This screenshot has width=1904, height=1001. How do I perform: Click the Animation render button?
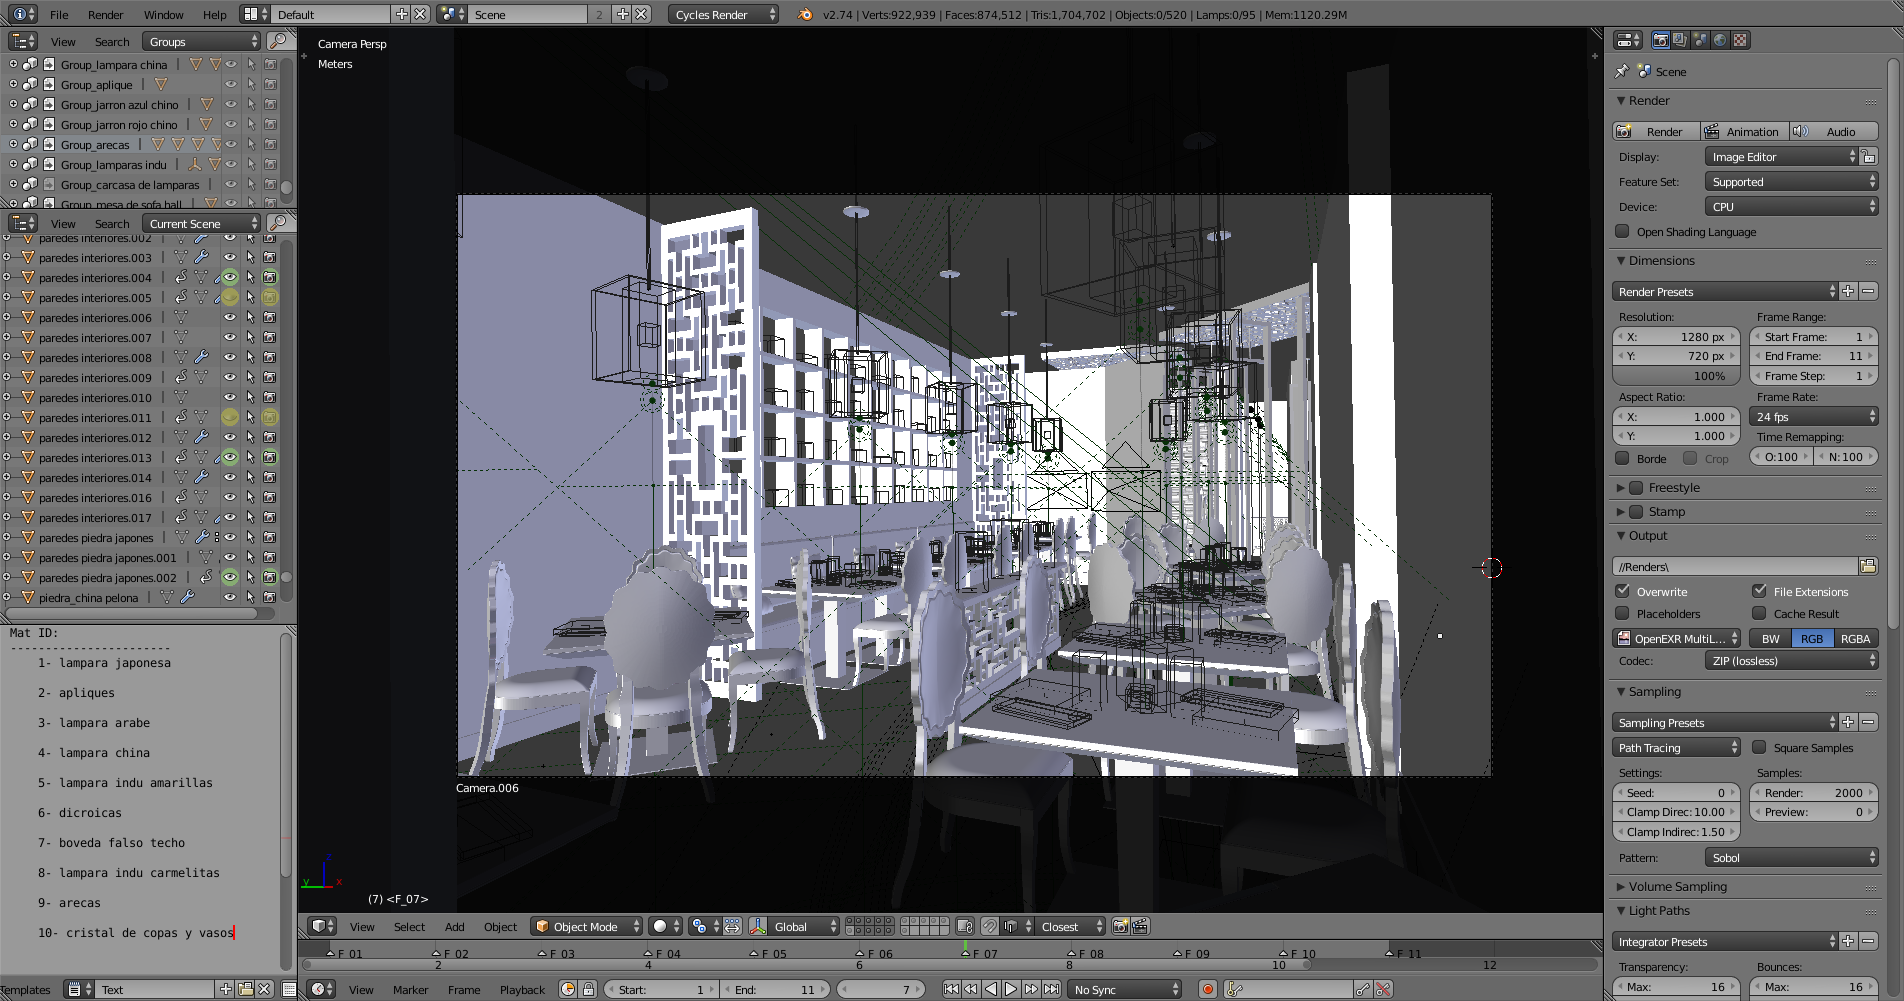1743,132
